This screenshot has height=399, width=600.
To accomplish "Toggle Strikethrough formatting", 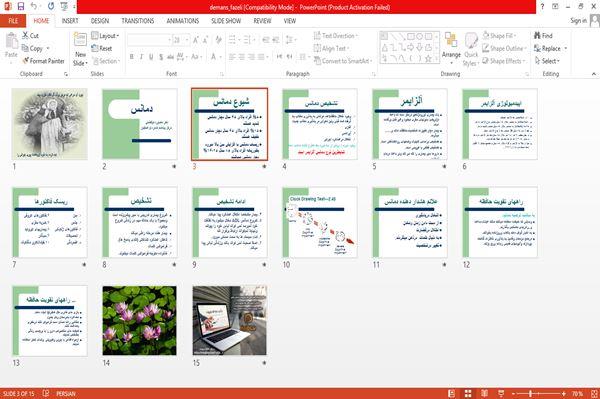I will (170, 57).
